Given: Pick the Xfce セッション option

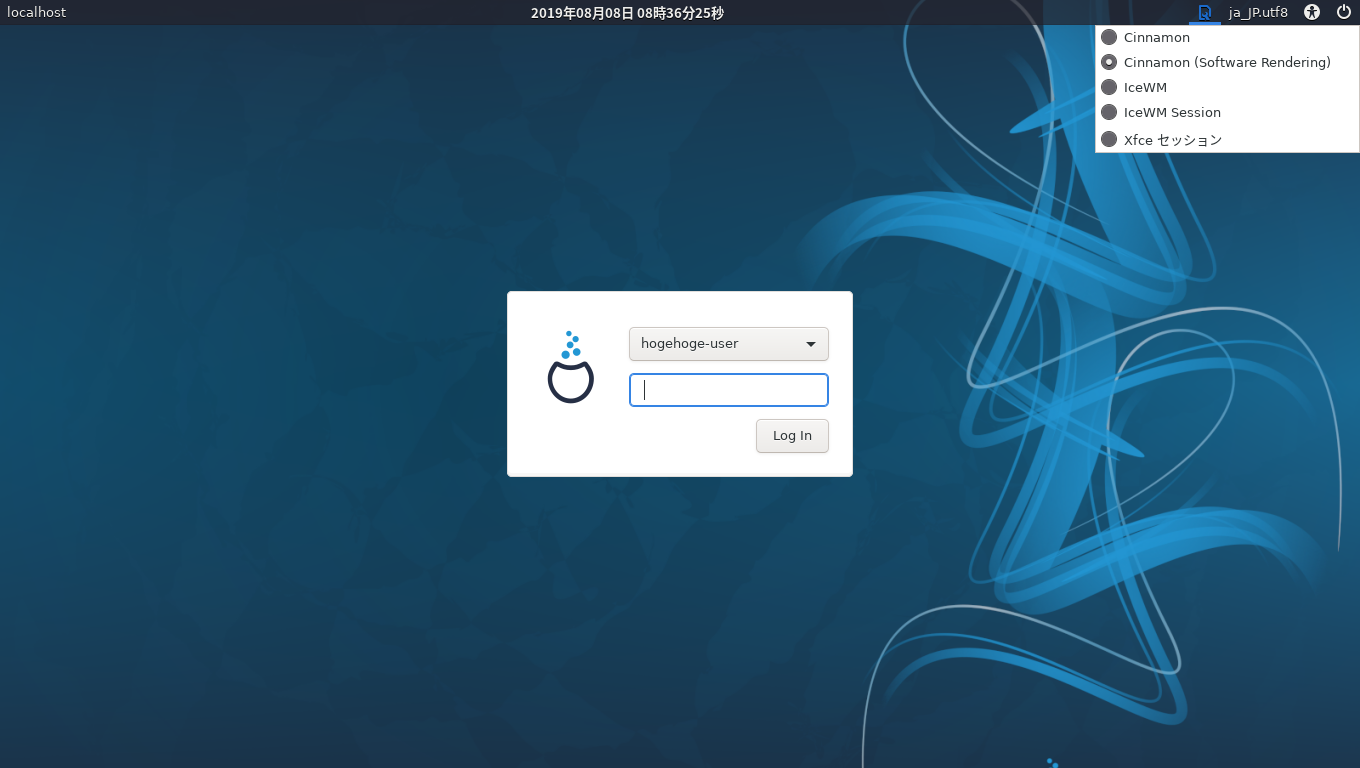Looking at the screenshot, I should pos(1227,139).
